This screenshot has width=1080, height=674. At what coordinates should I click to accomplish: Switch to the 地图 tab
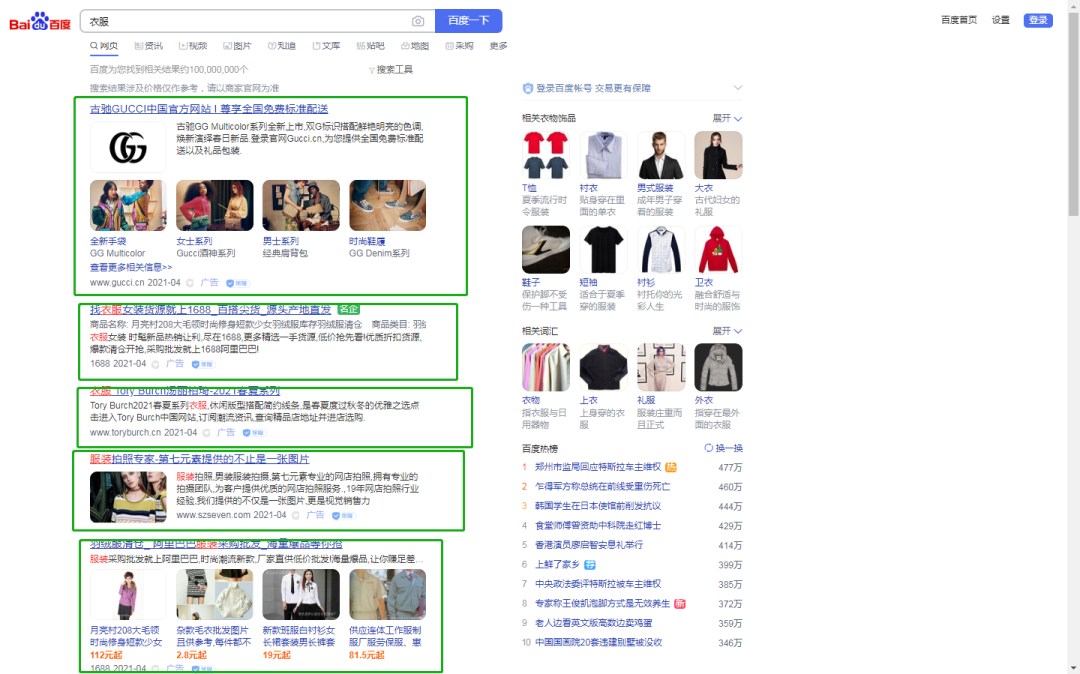click(x=415, y=46)
